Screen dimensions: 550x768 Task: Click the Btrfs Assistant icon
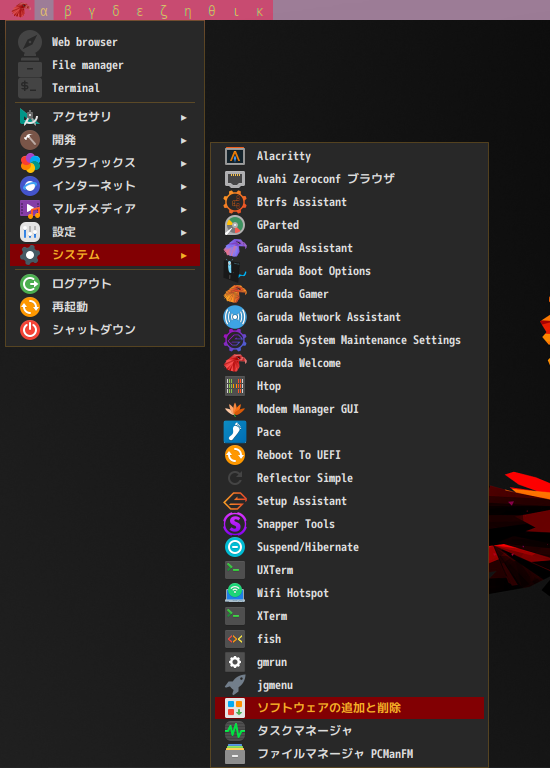(235, 202)
